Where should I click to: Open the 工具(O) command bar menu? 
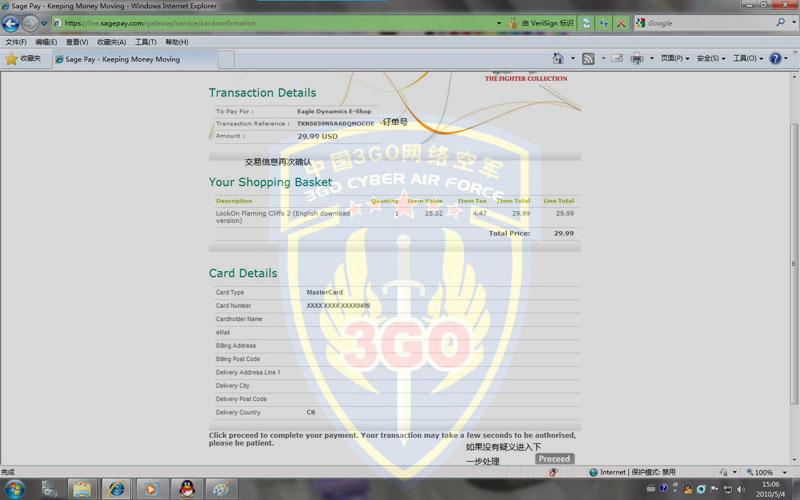click(748, 58)
